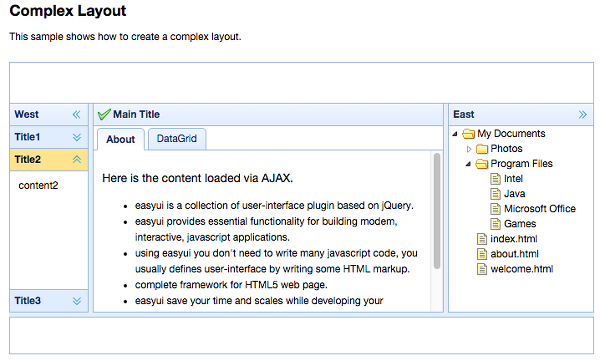Screen dimensions: 600x361
Task: Expand the Photos tree node triangle
Action: pos(469,149)
